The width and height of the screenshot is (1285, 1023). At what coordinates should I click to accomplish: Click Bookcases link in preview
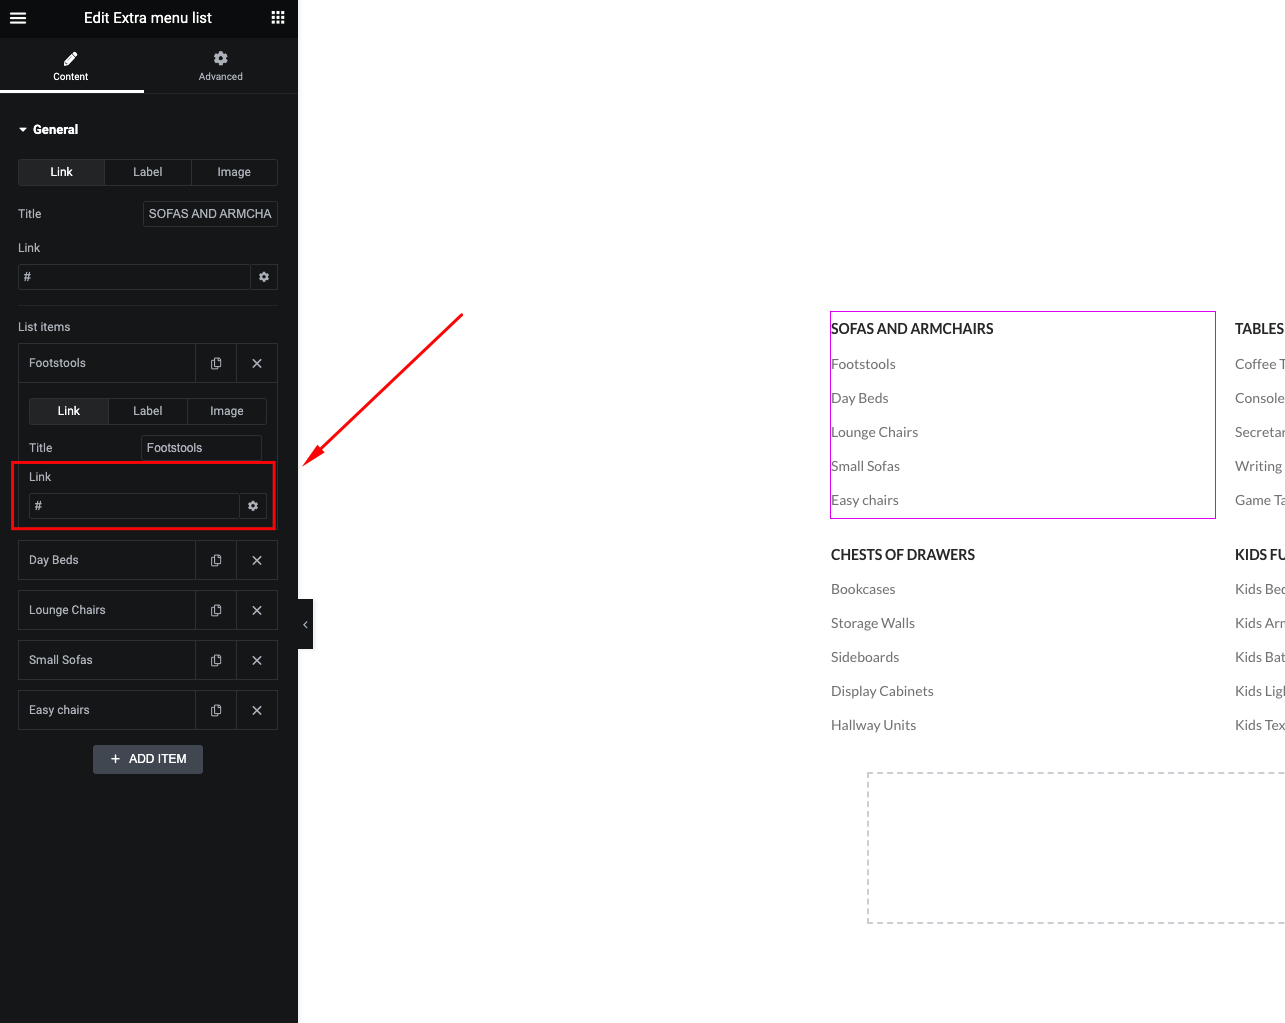point(863,589)
